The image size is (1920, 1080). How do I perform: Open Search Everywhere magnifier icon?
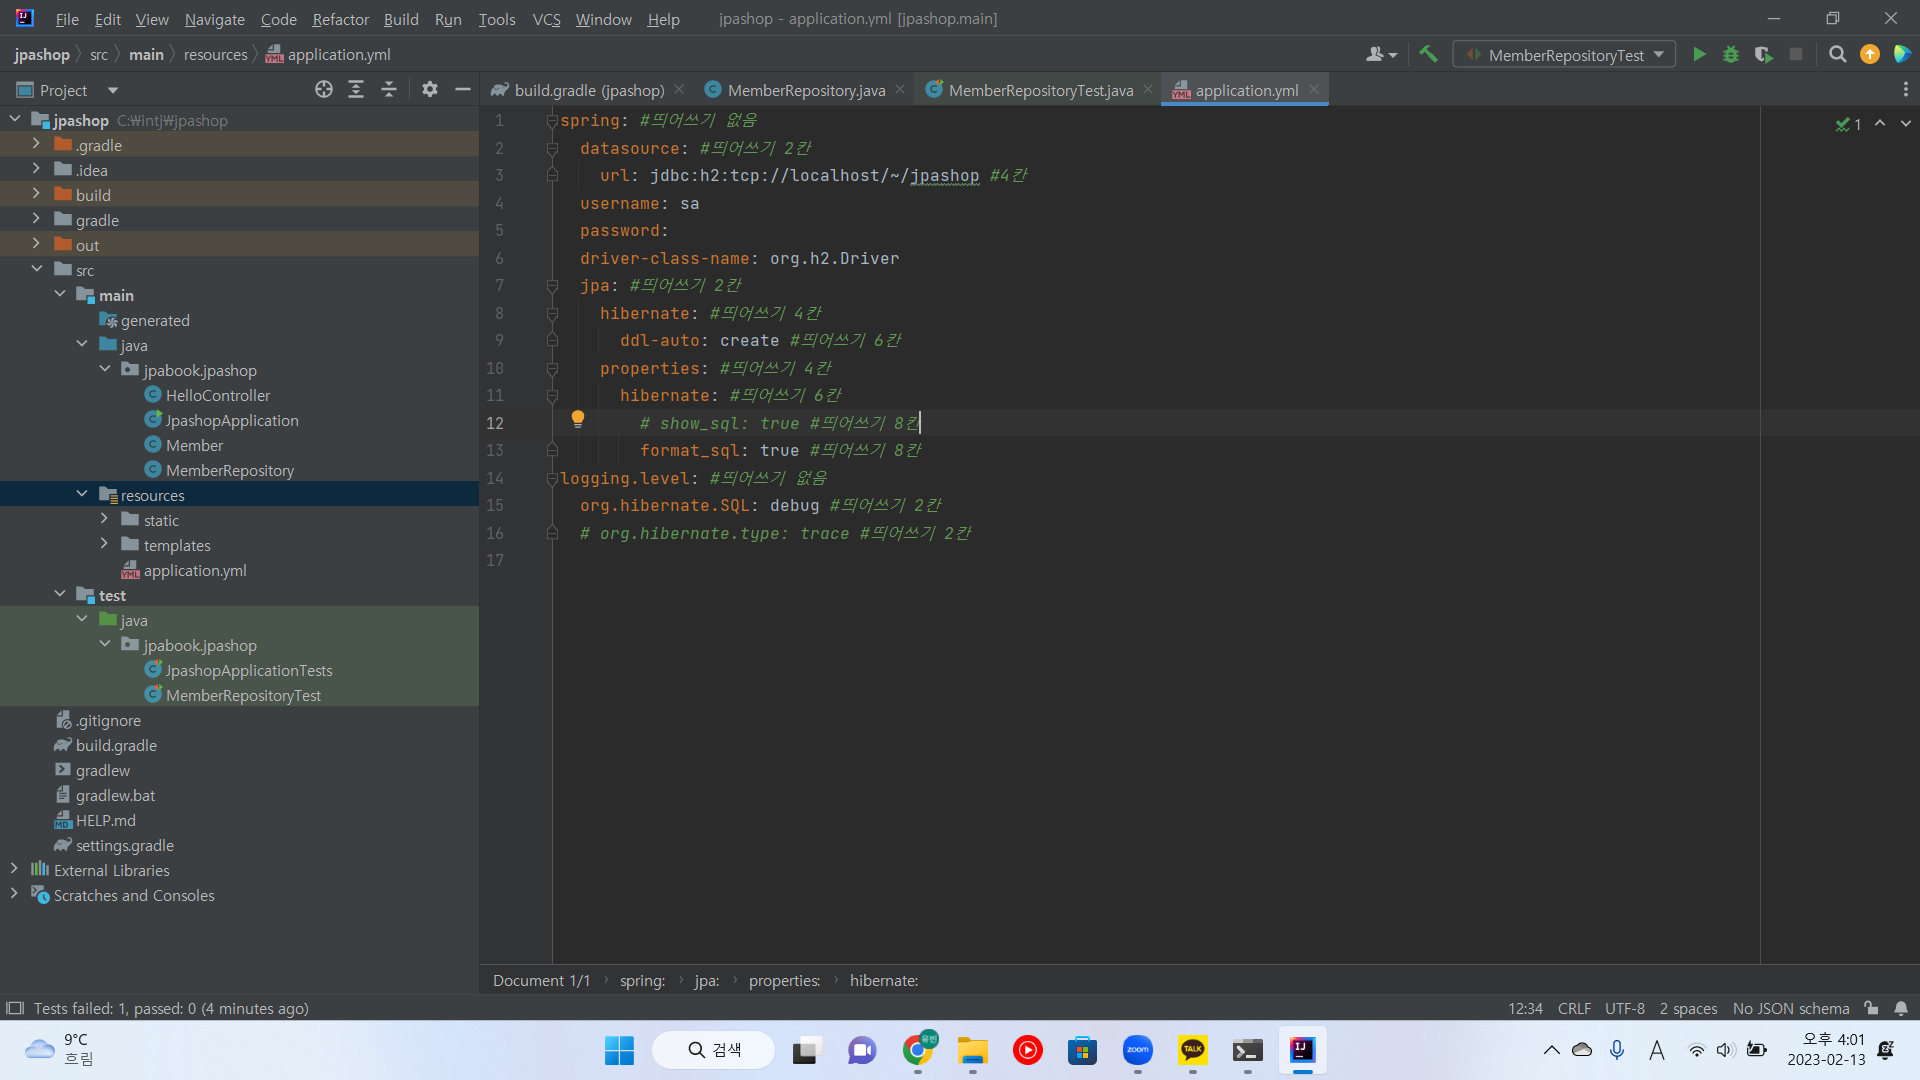point(1837,55)
